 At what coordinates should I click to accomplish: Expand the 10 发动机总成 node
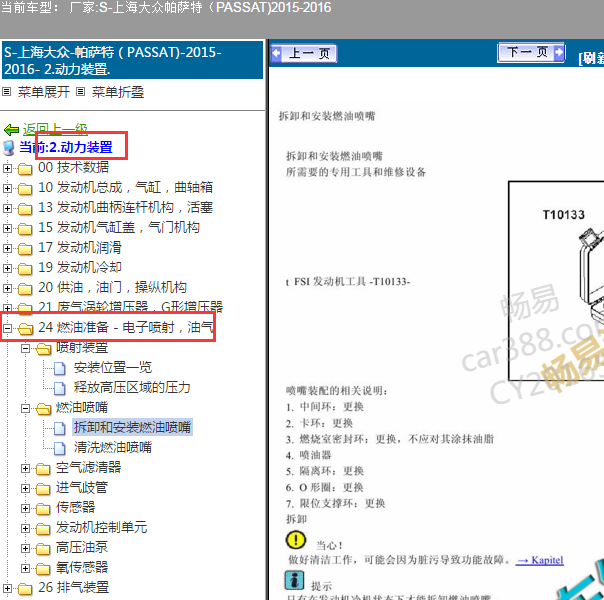7,188
